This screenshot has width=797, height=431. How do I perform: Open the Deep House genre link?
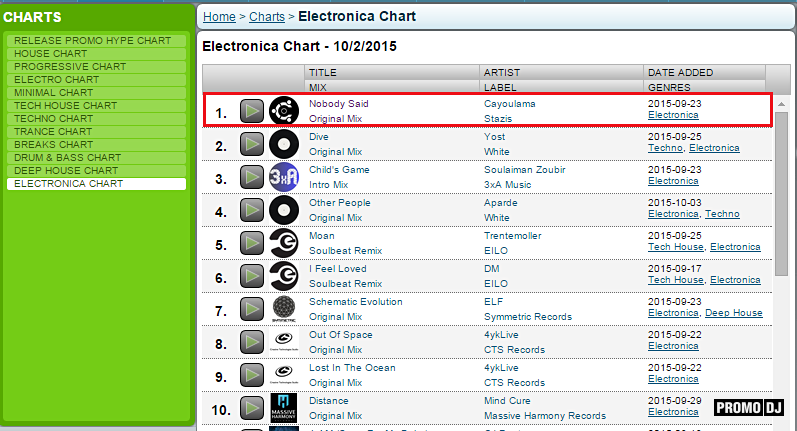tap(734, 313)
